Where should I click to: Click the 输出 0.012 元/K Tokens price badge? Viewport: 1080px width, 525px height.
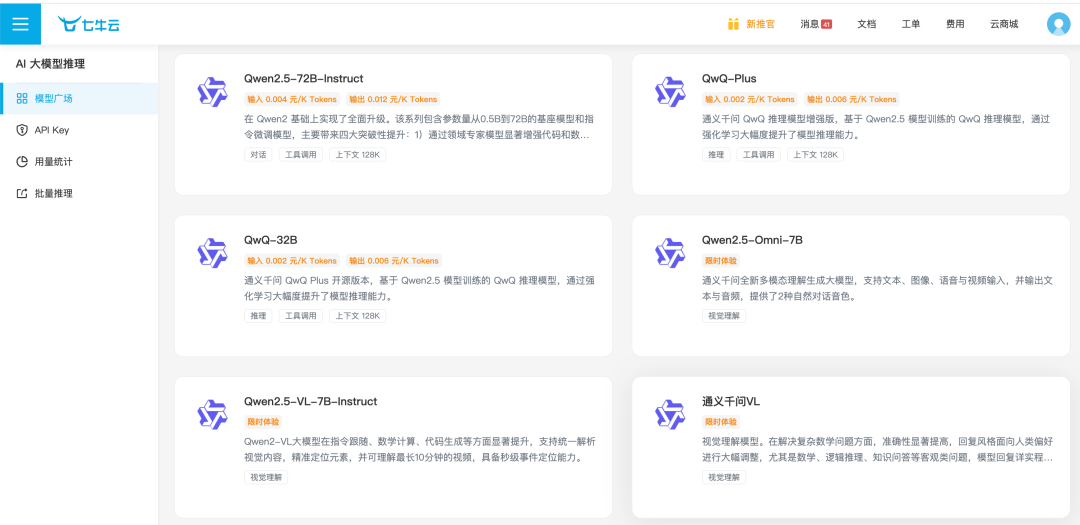[393, 99]
